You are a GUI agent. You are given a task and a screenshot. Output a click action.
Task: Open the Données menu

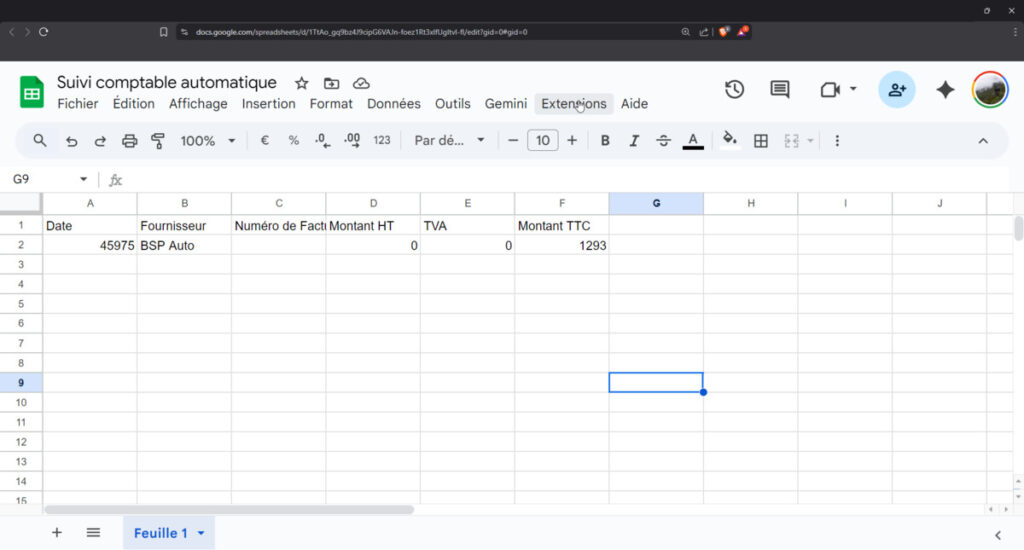click(393, 104)
